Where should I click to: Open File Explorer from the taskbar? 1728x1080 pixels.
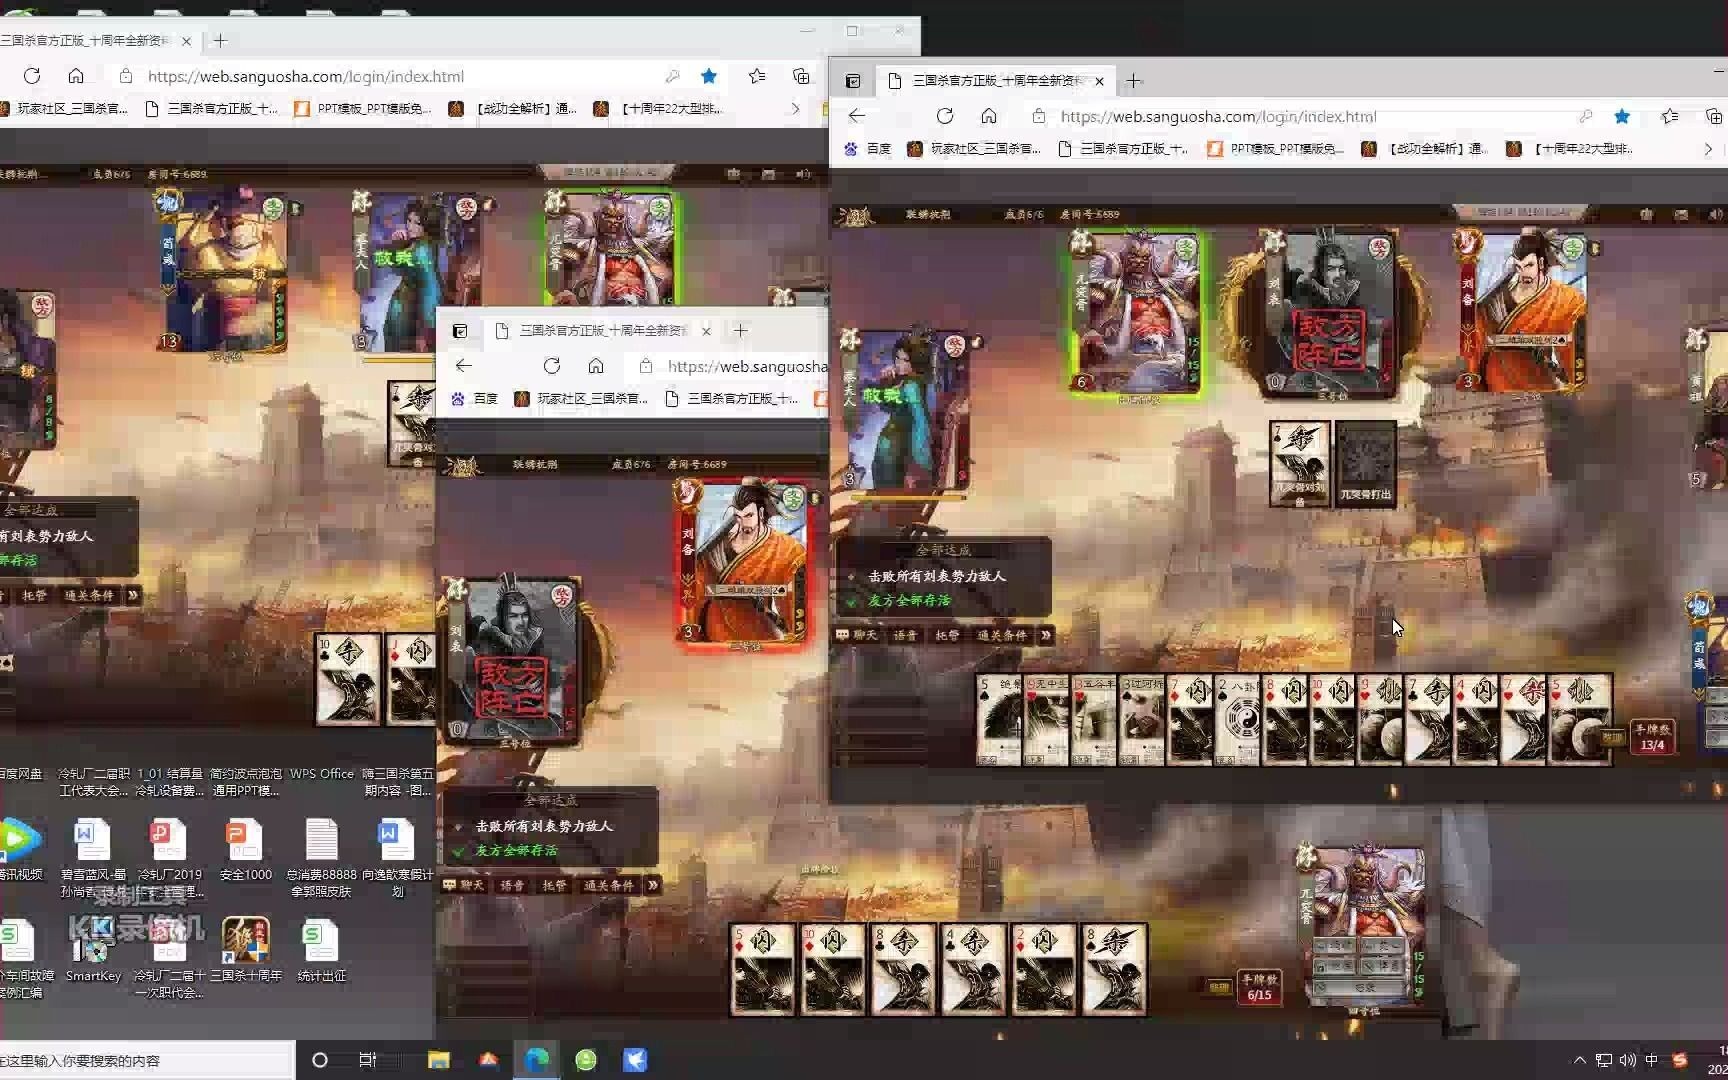[439, 1060]
